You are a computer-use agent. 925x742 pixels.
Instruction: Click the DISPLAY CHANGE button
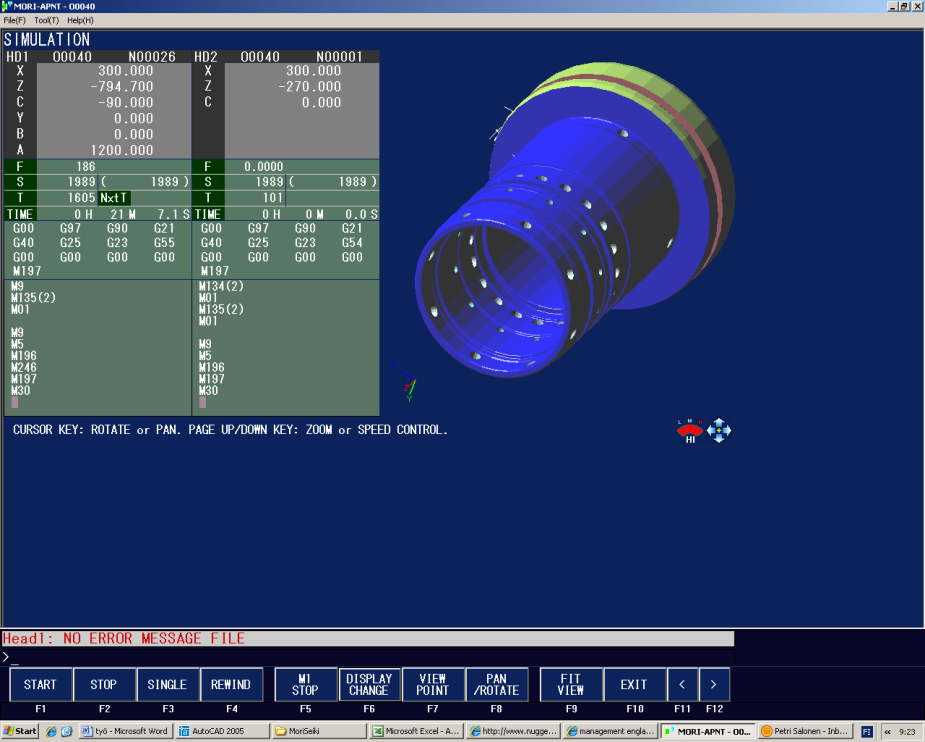[x=369, y=685]
